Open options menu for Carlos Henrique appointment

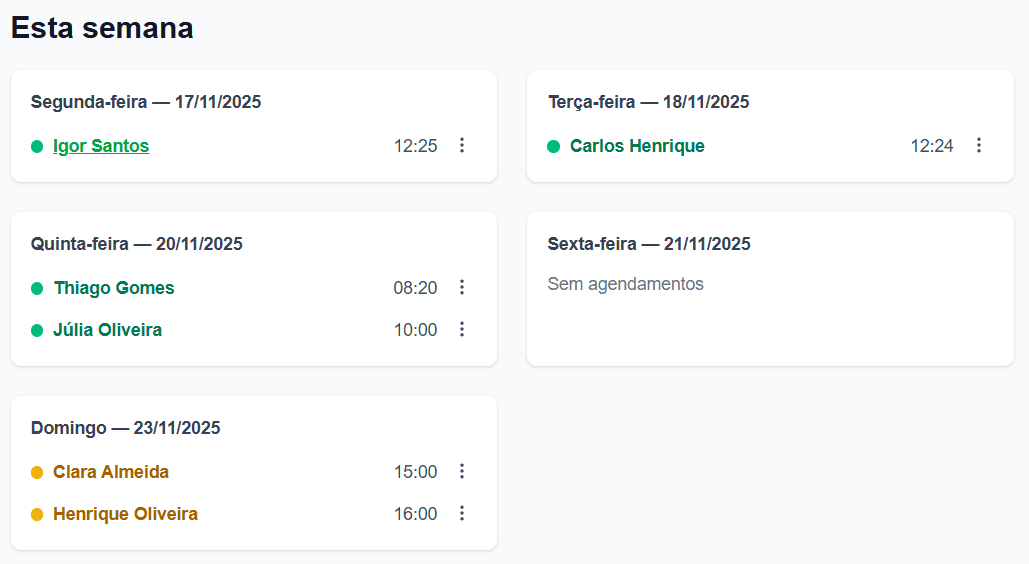coord(979,146)
